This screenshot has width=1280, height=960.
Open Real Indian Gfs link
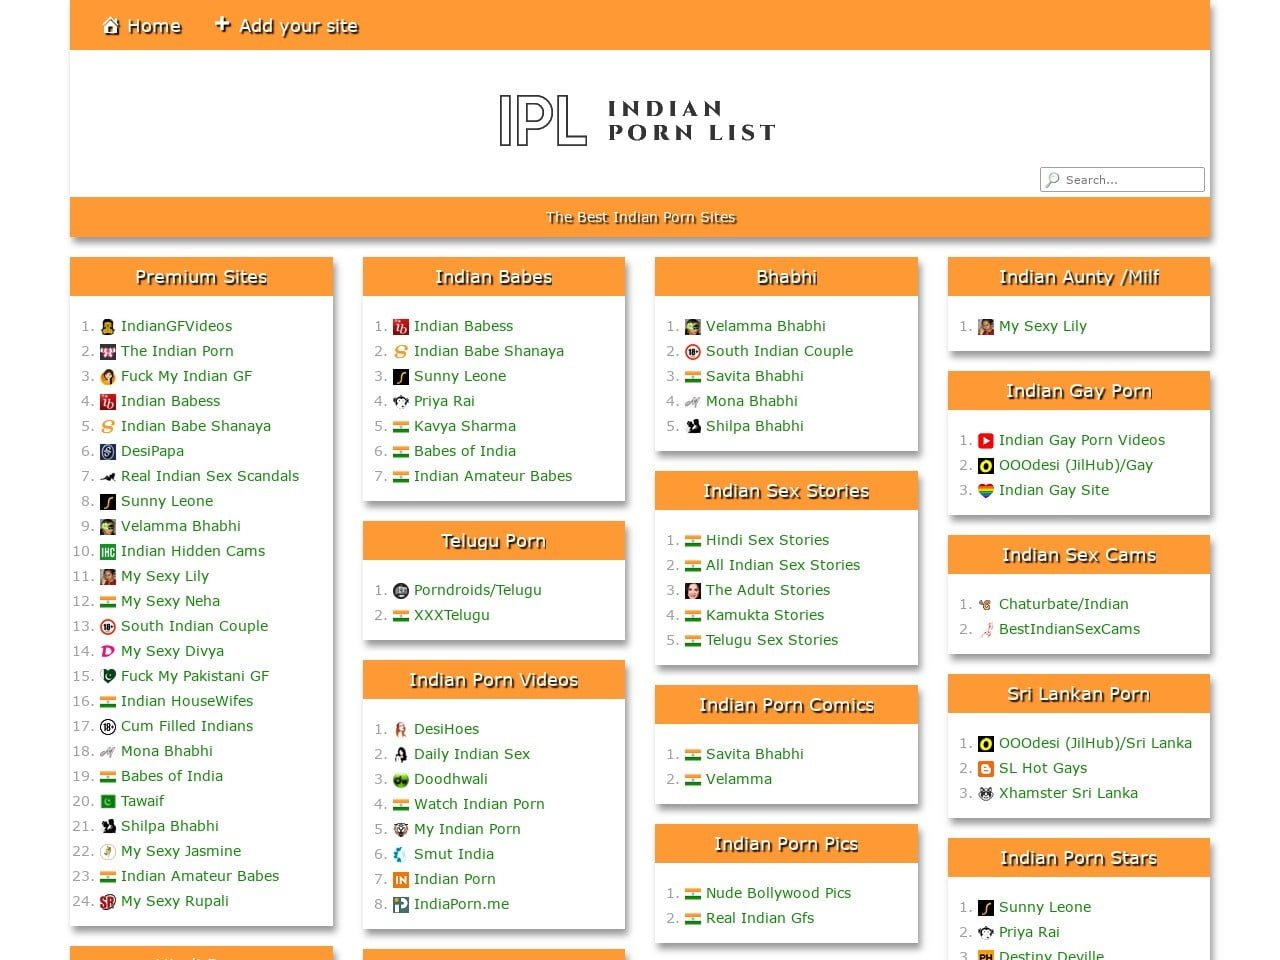point(760,918)
